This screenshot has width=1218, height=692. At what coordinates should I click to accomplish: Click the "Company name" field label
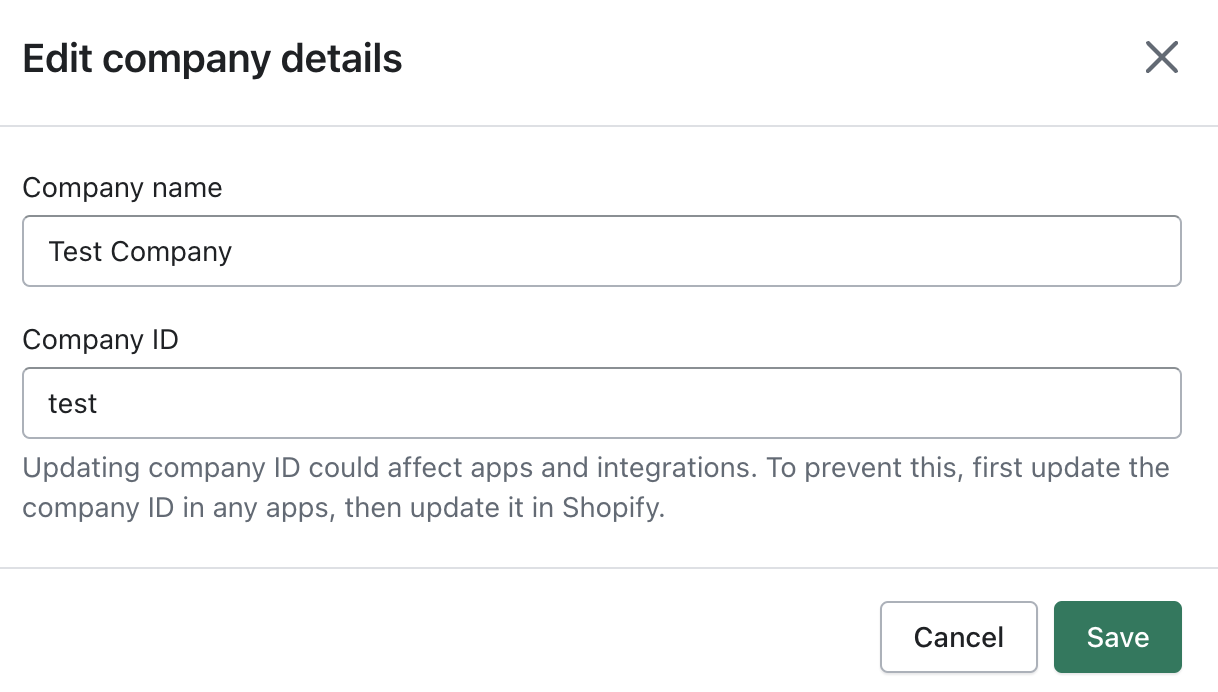[x=122, y=188]
